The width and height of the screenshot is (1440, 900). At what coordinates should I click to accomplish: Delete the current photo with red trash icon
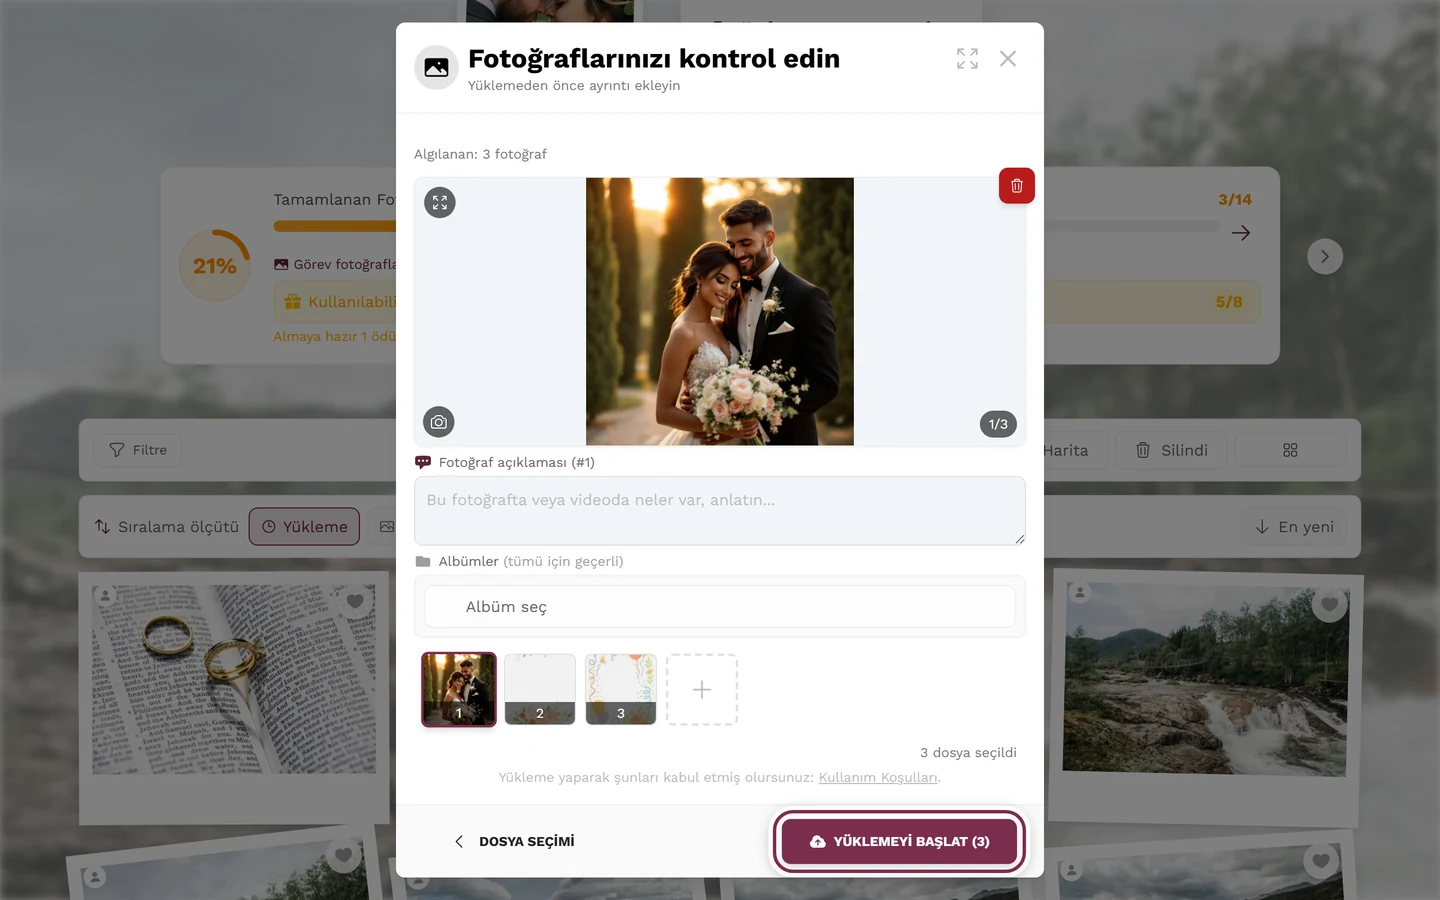(1016, 186)
